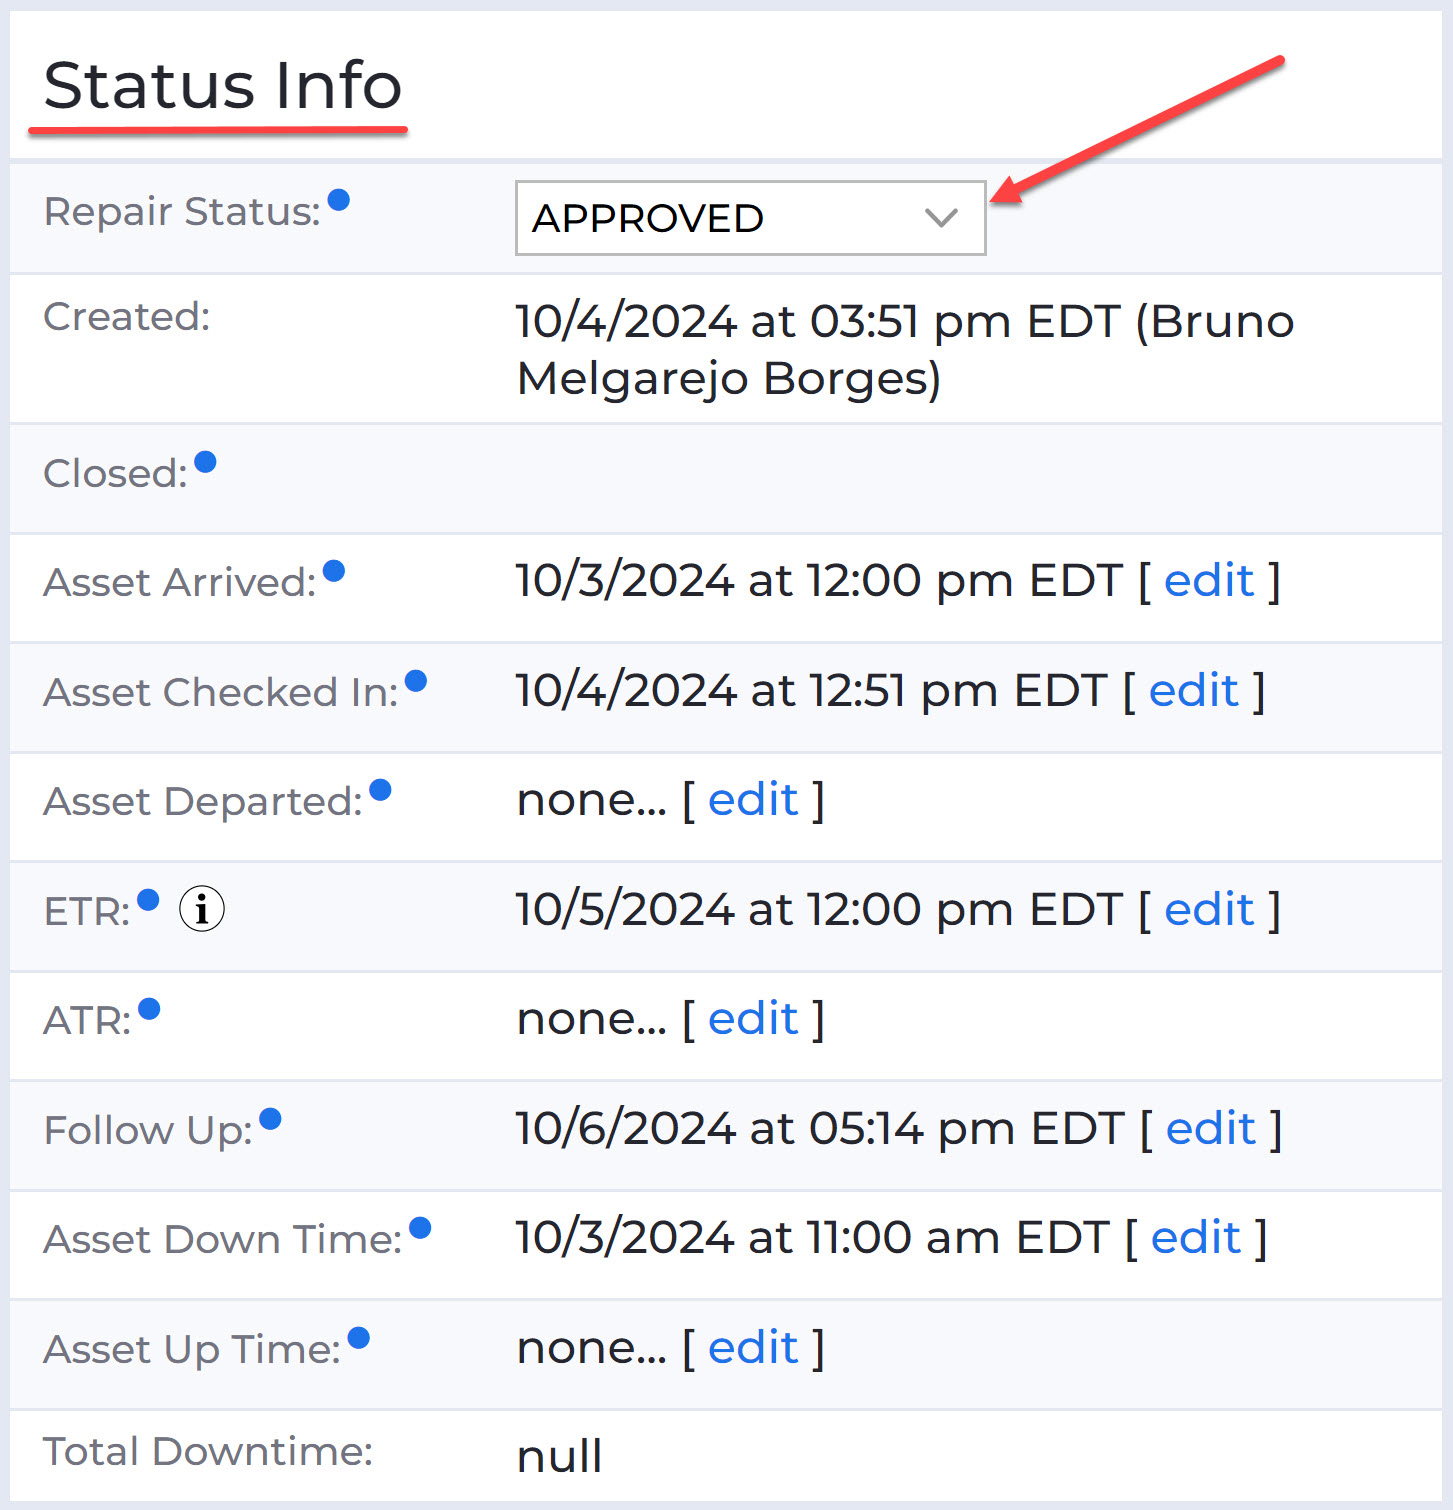Edit the ATR value
The height and width of the screenshot is (1510, 1453).
click(x=753, y=1018)
